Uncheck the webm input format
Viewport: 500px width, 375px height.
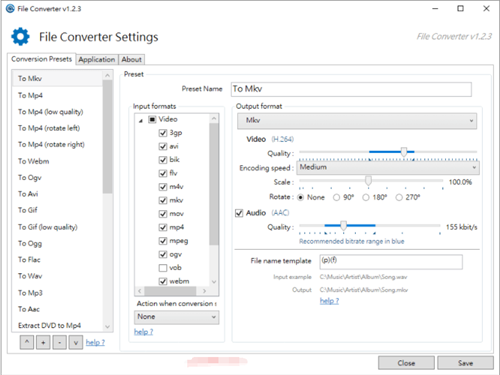[163, 281]
